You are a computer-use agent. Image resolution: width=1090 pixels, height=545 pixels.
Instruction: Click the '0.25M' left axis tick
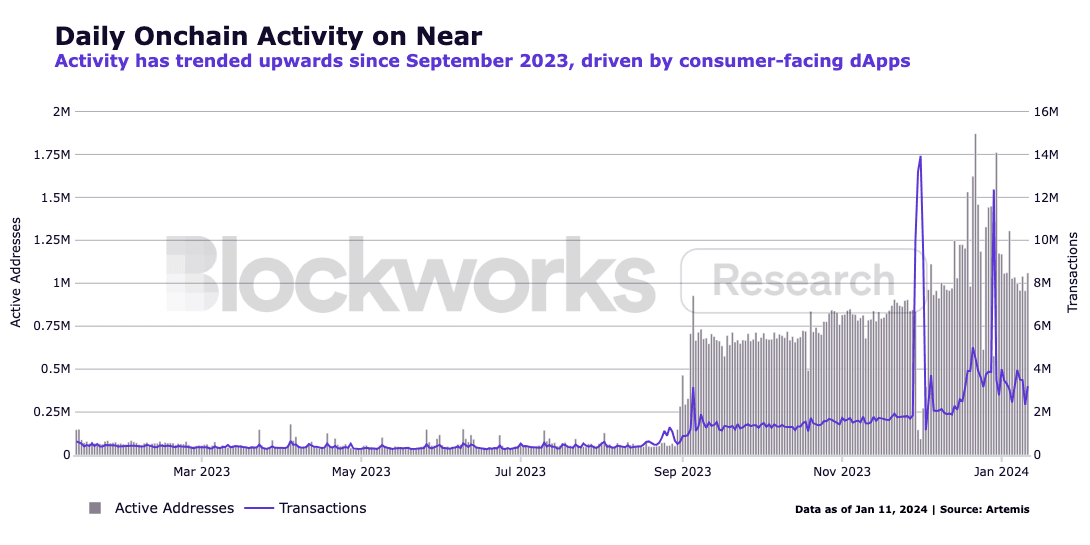[x=50, y=412]
